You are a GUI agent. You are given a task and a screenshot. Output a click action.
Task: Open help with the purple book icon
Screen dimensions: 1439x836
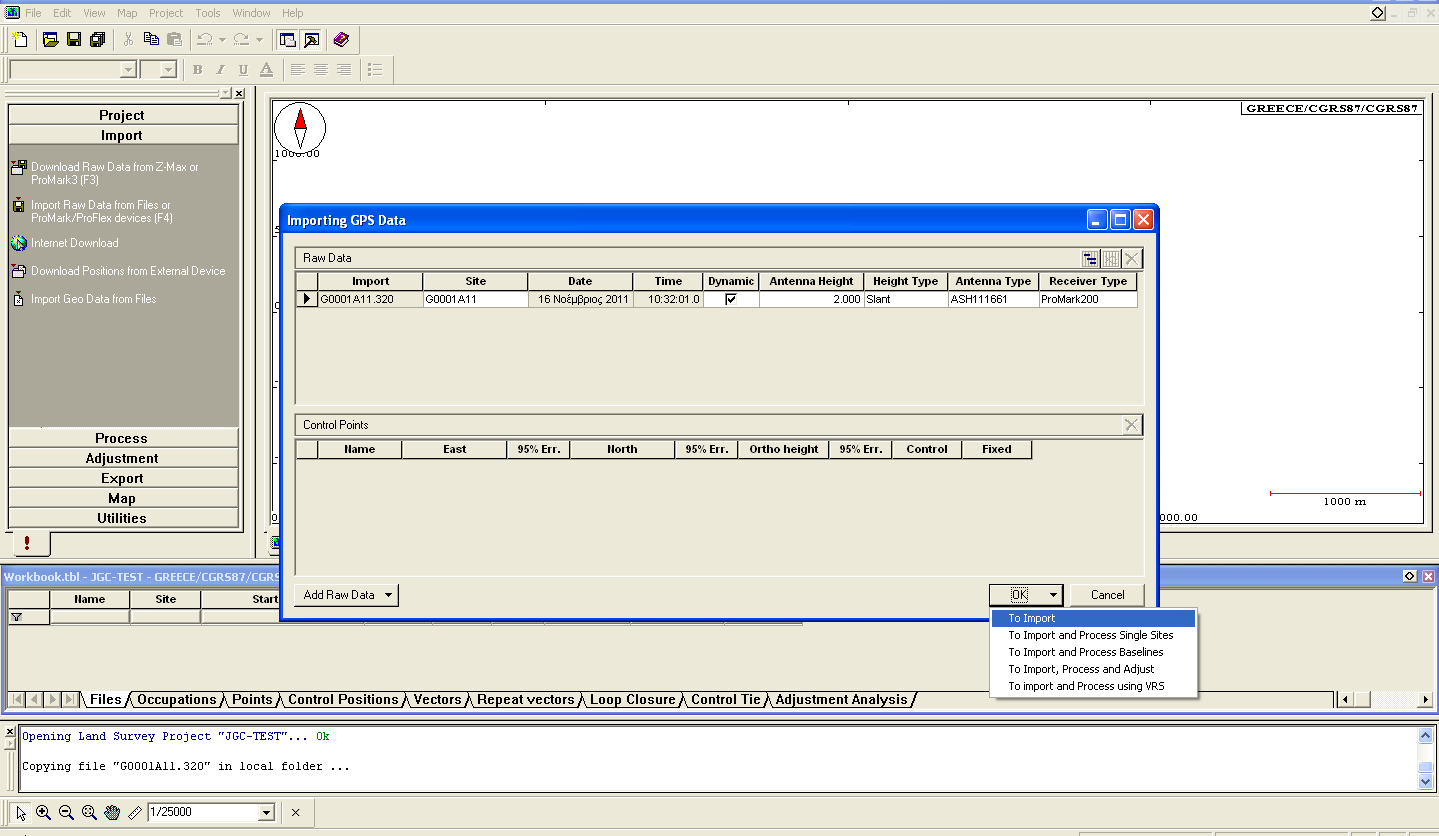[x=341, y=40]
